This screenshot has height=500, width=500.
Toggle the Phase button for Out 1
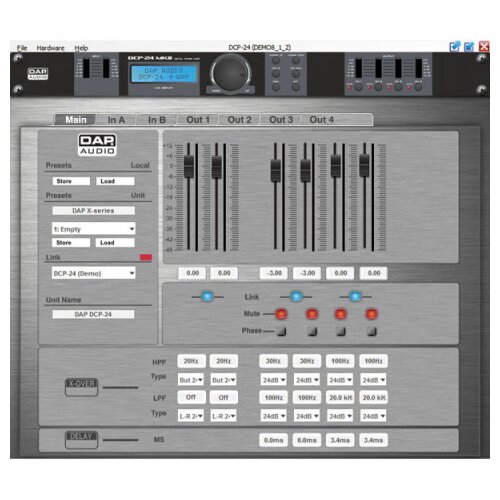pos(282,331)
